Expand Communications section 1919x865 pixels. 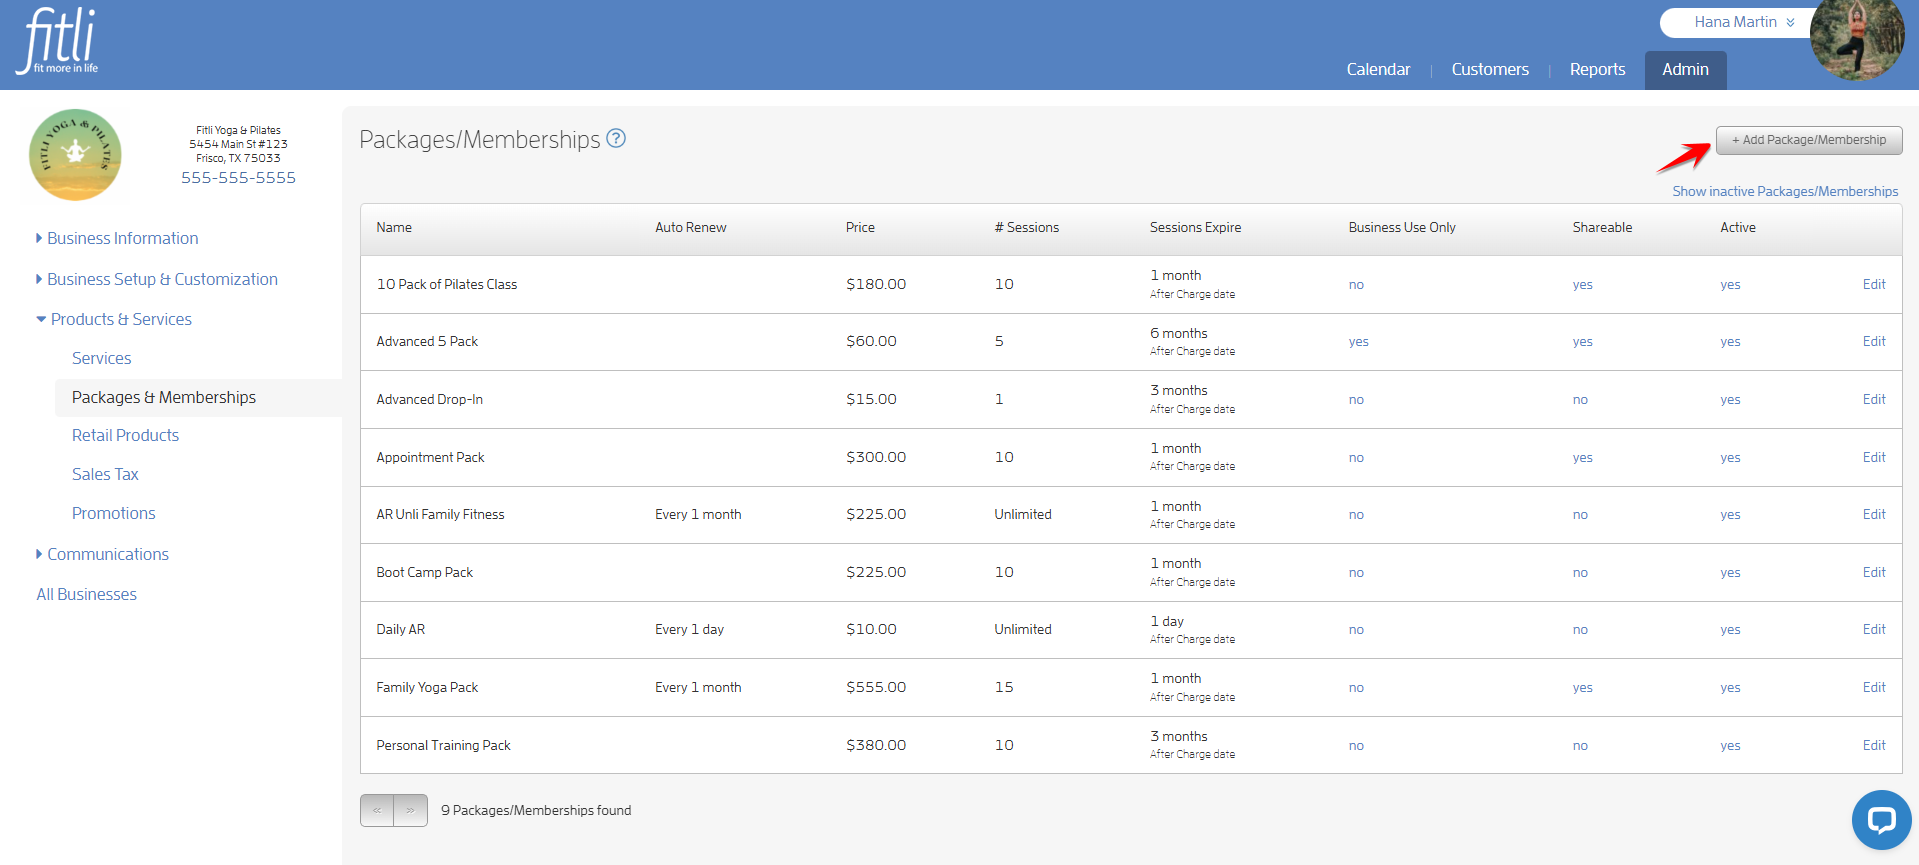102,554
